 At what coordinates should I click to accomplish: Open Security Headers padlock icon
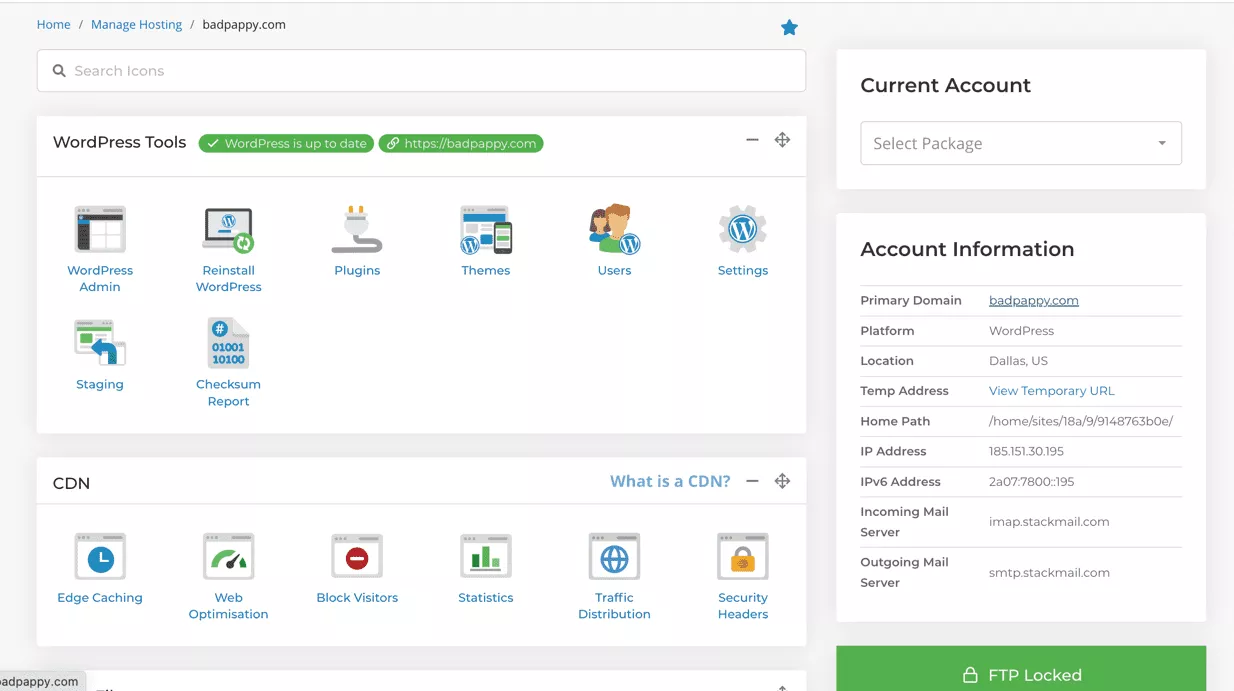[743, 557]
